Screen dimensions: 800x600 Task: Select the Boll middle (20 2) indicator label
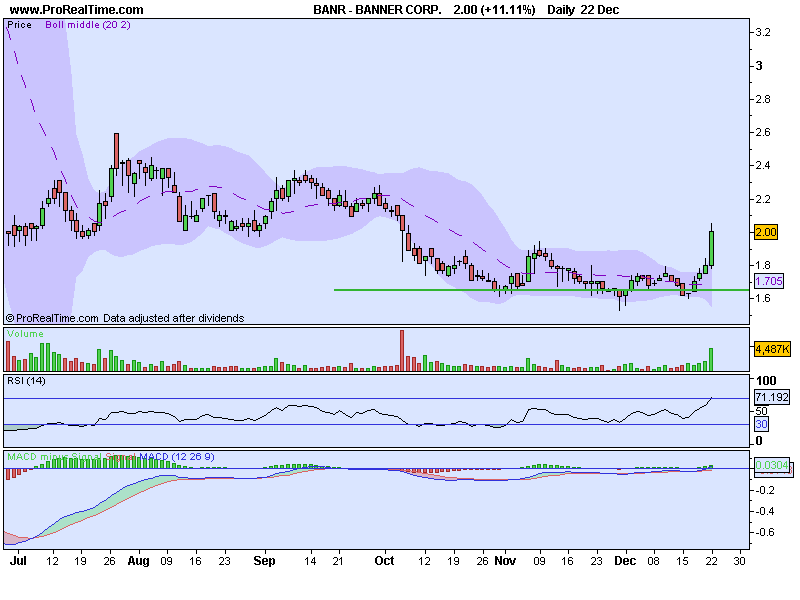[88, 25]
